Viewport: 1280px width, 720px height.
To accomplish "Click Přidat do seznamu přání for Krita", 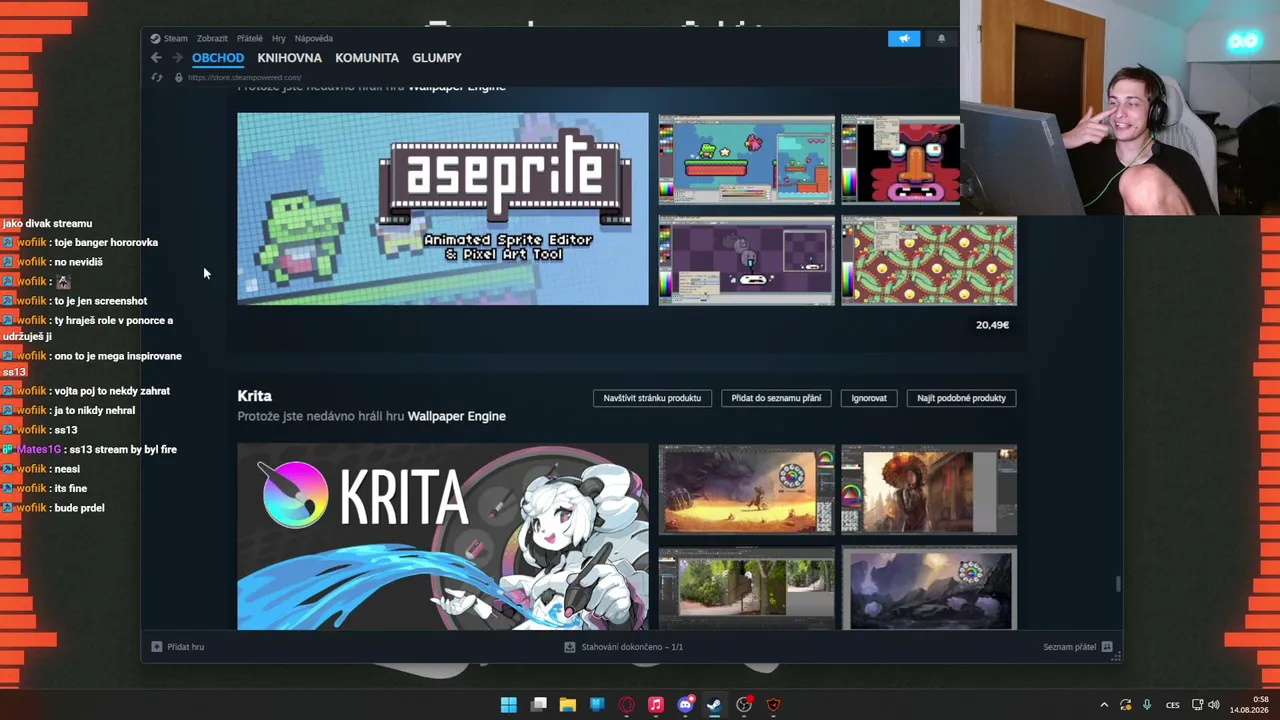I will (776, 398).
